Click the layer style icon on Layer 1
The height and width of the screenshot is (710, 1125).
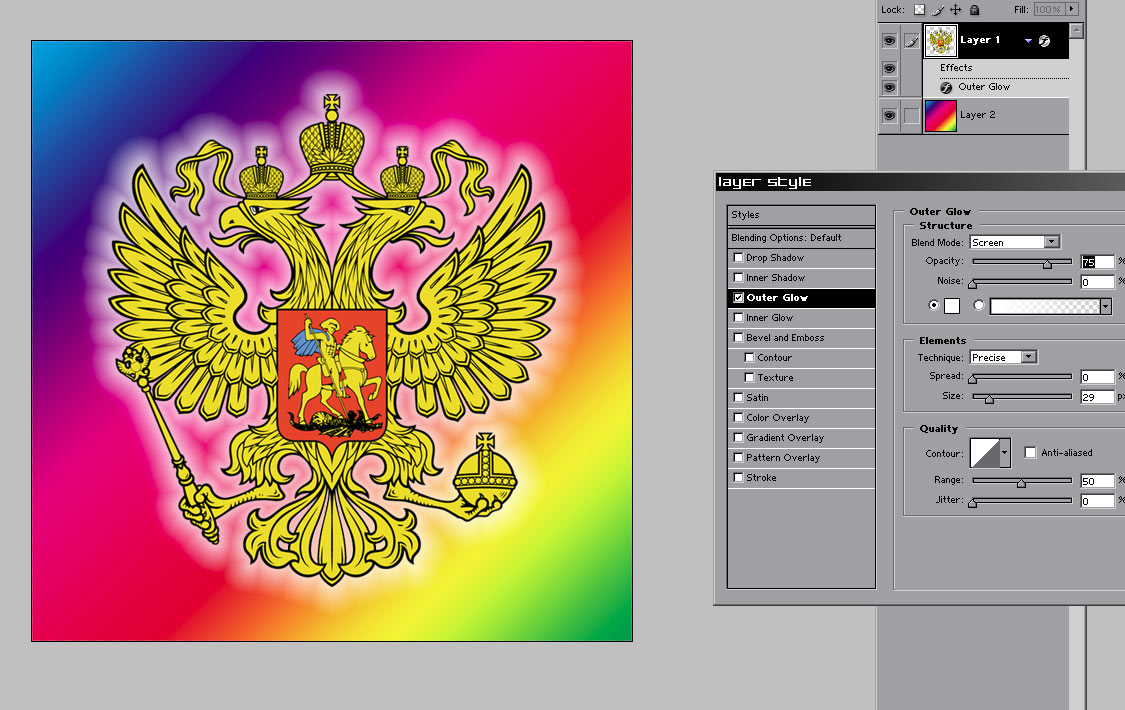[x=1045, y=41]
